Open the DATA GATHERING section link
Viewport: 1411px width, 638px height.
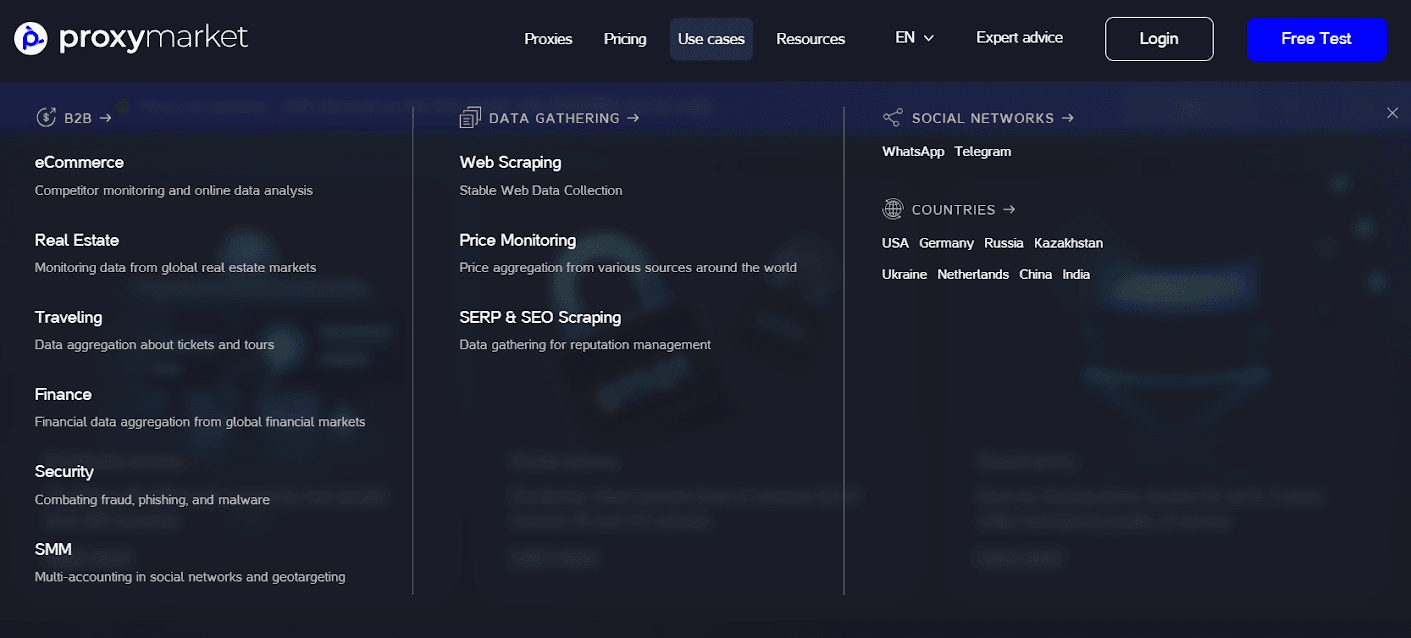pos(564,118)
